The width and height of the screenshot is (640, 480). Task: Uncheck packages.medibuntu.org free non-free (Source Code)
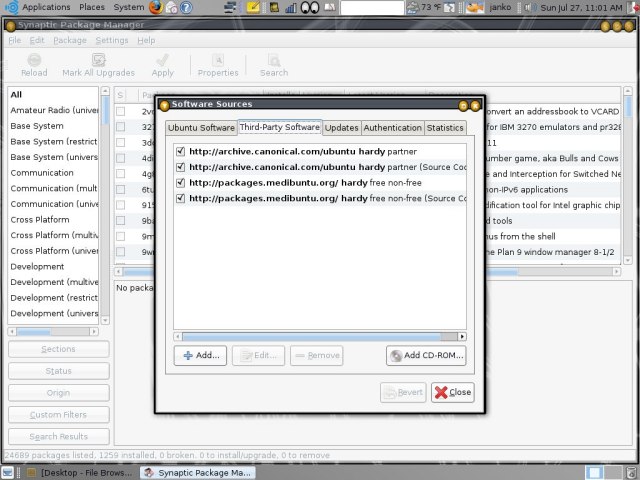180,198
